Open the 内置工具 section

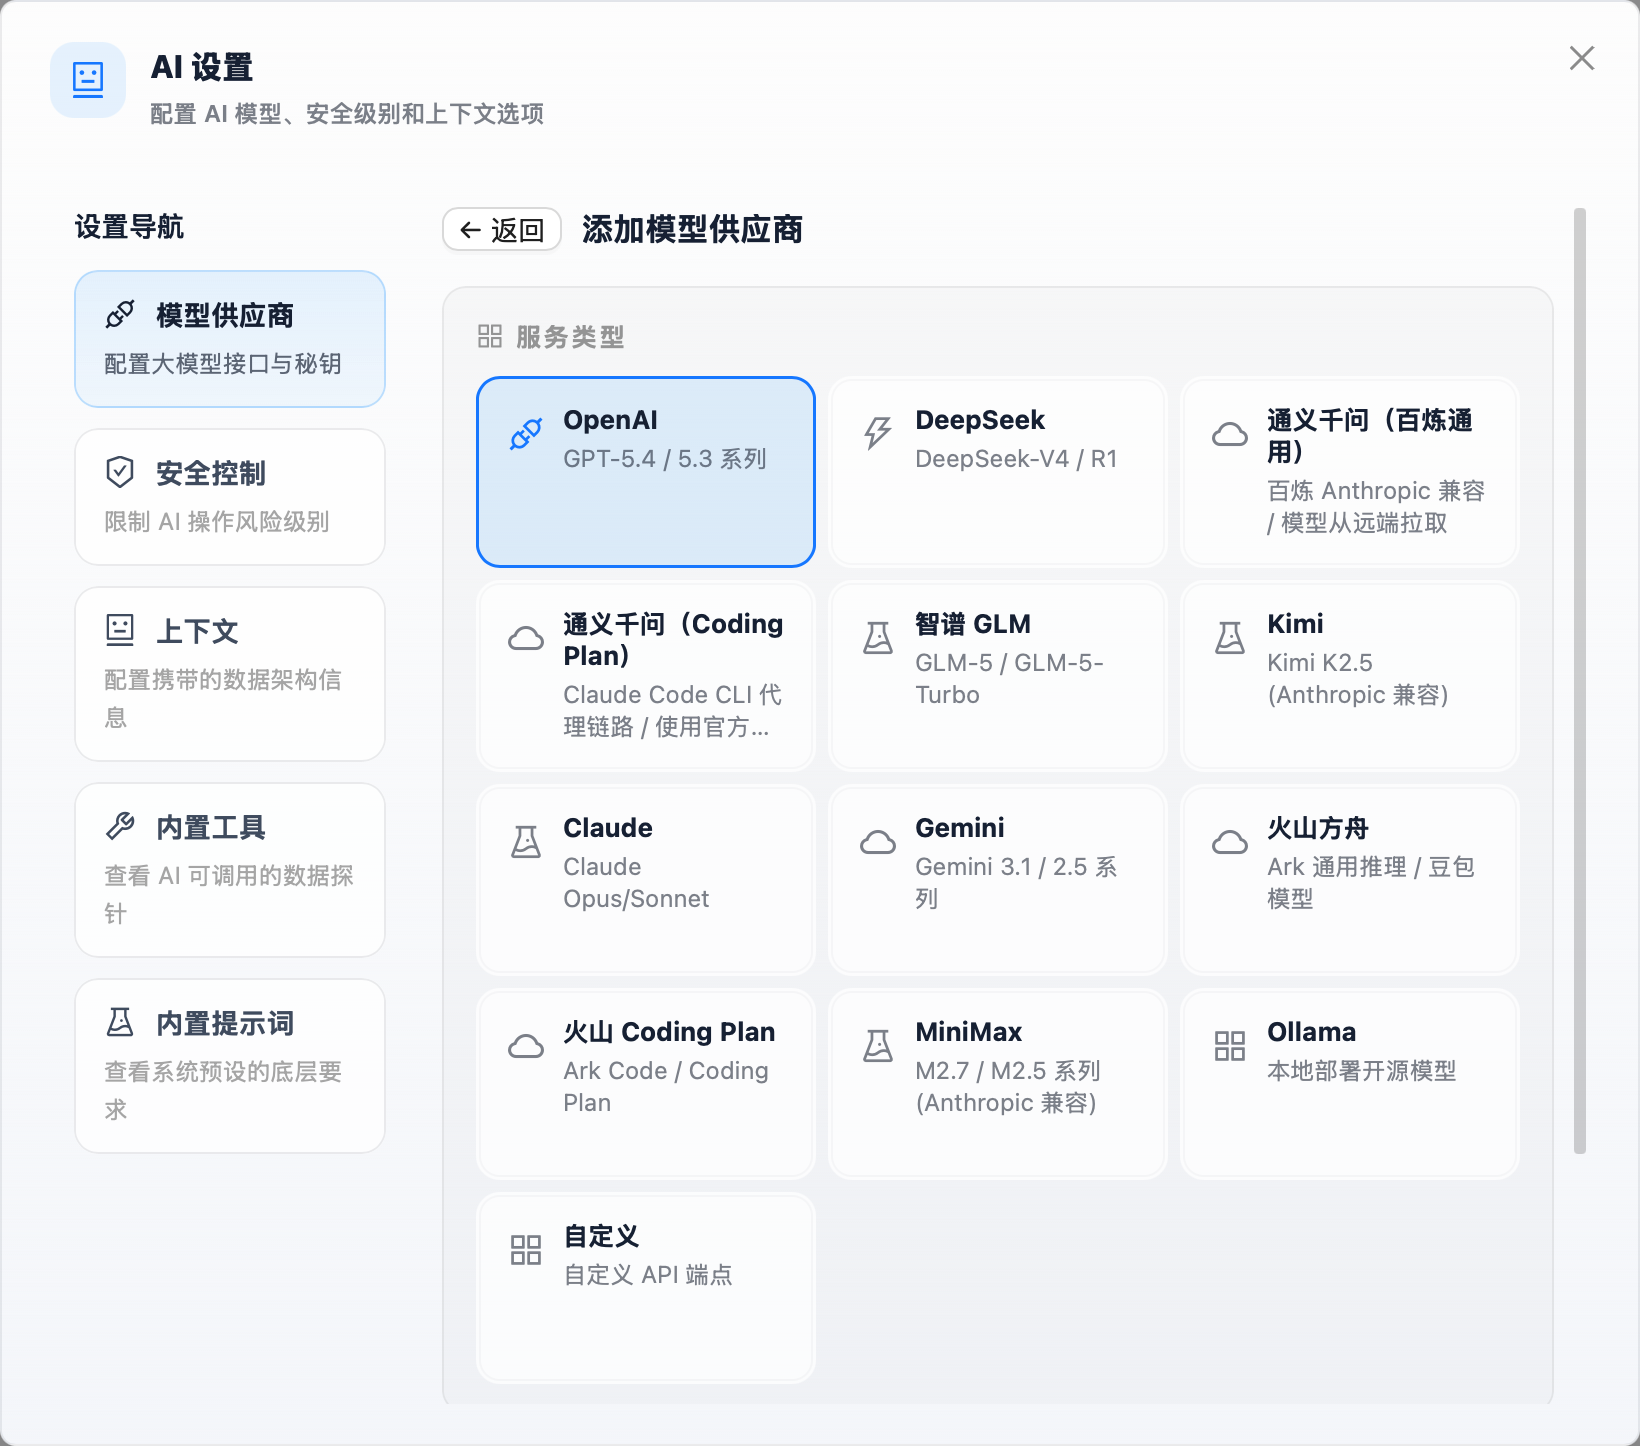pyautogui.click(x=230, y=870)
